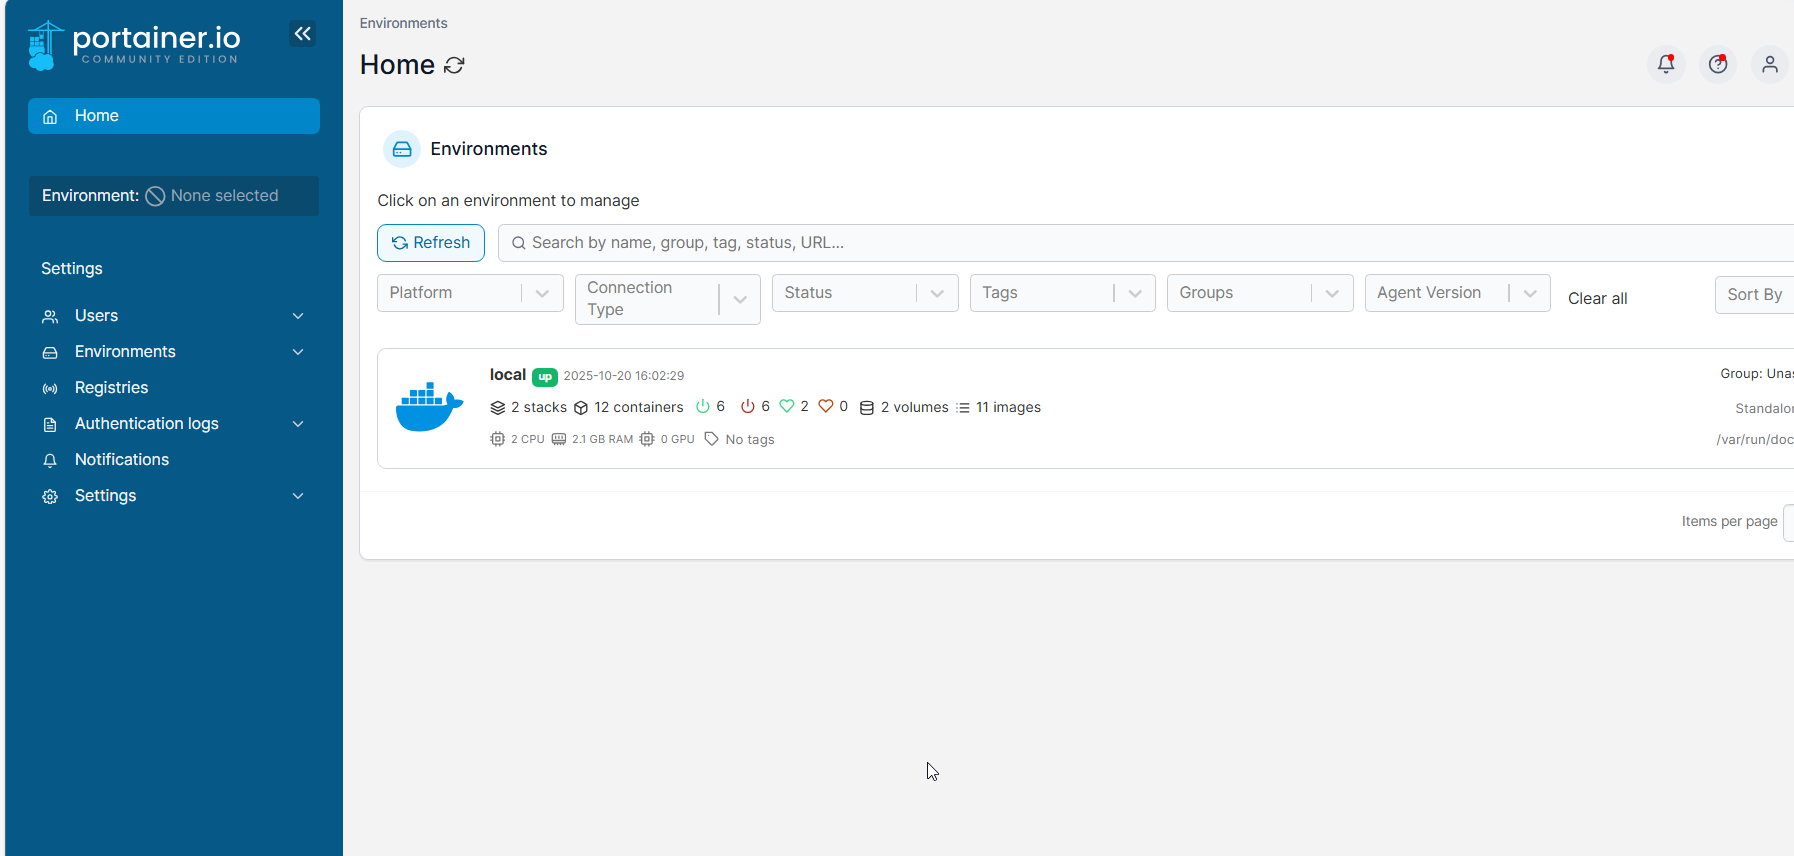
Task: Click Environment: None selected box
Action: [174, 196]
